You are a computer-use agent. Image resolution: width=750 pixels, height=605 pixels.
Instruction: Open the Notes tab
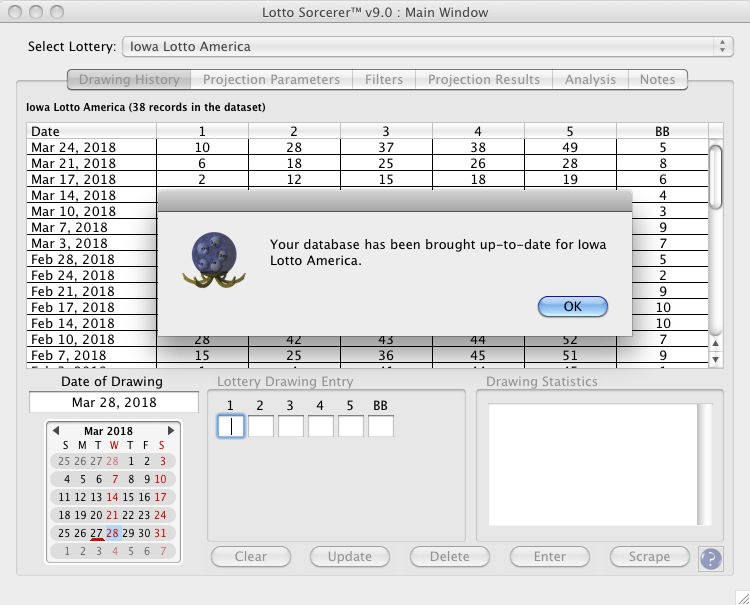(658, 79)
